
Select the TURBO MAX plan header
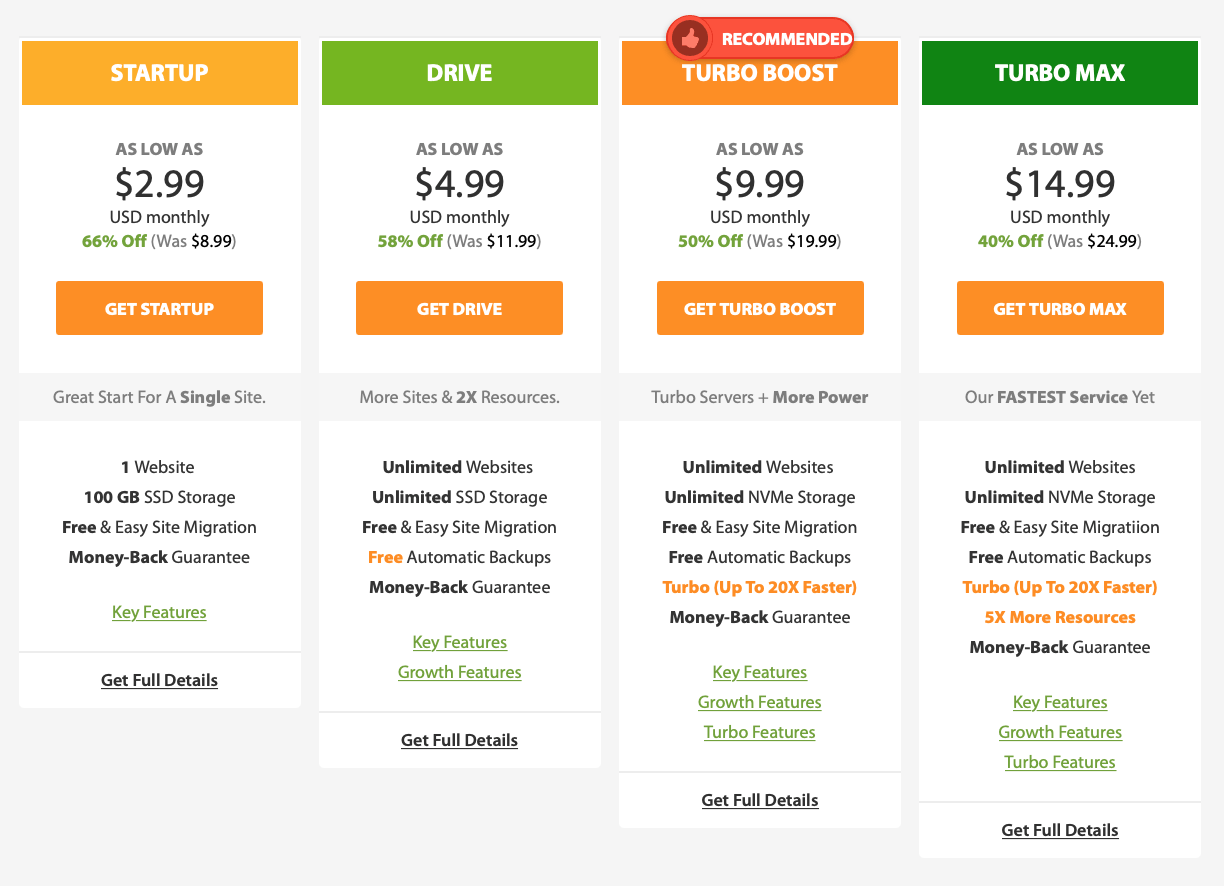[x=1060, y=73]
